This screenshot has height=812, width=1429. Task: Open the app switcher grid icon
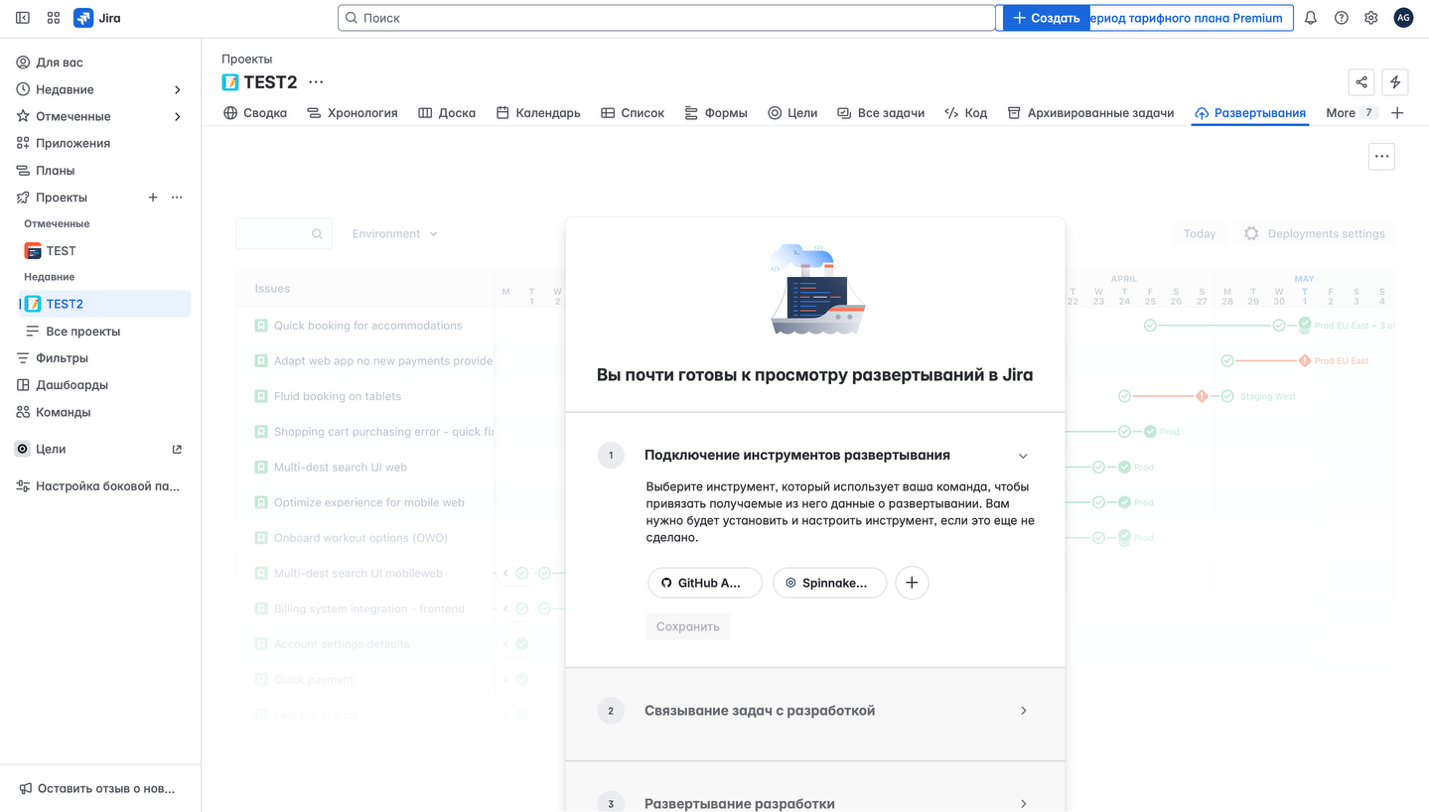[x=53, y=17]
